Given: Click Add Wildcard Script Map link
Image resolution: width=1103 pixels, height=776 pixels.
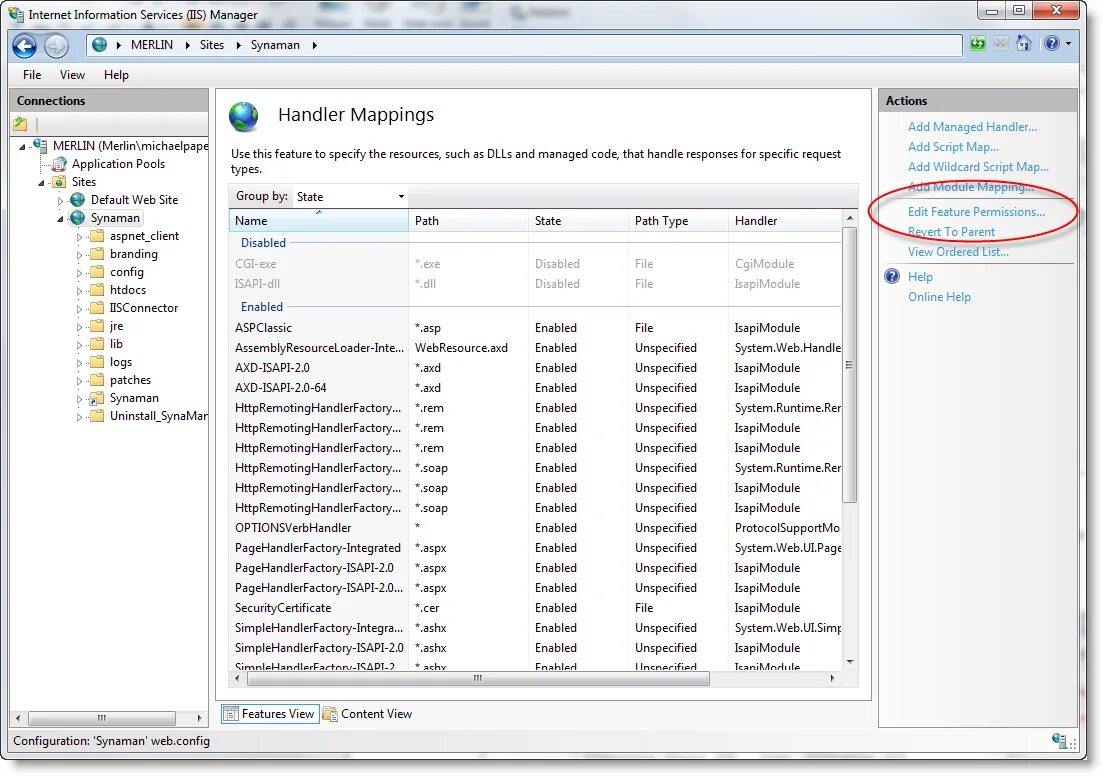Looking at the screenshot, I should 978,167.
